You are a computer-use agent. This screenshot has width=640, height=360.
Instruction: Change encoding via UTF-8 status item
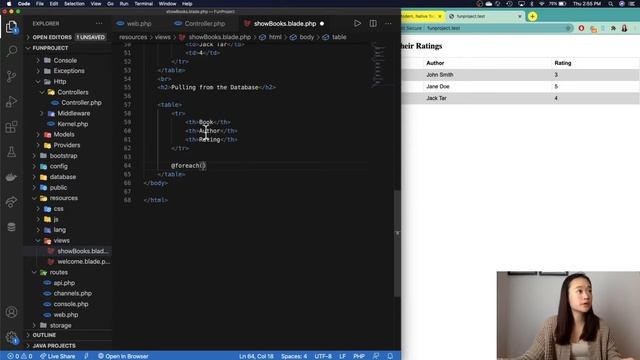click(x=323, y=356)
